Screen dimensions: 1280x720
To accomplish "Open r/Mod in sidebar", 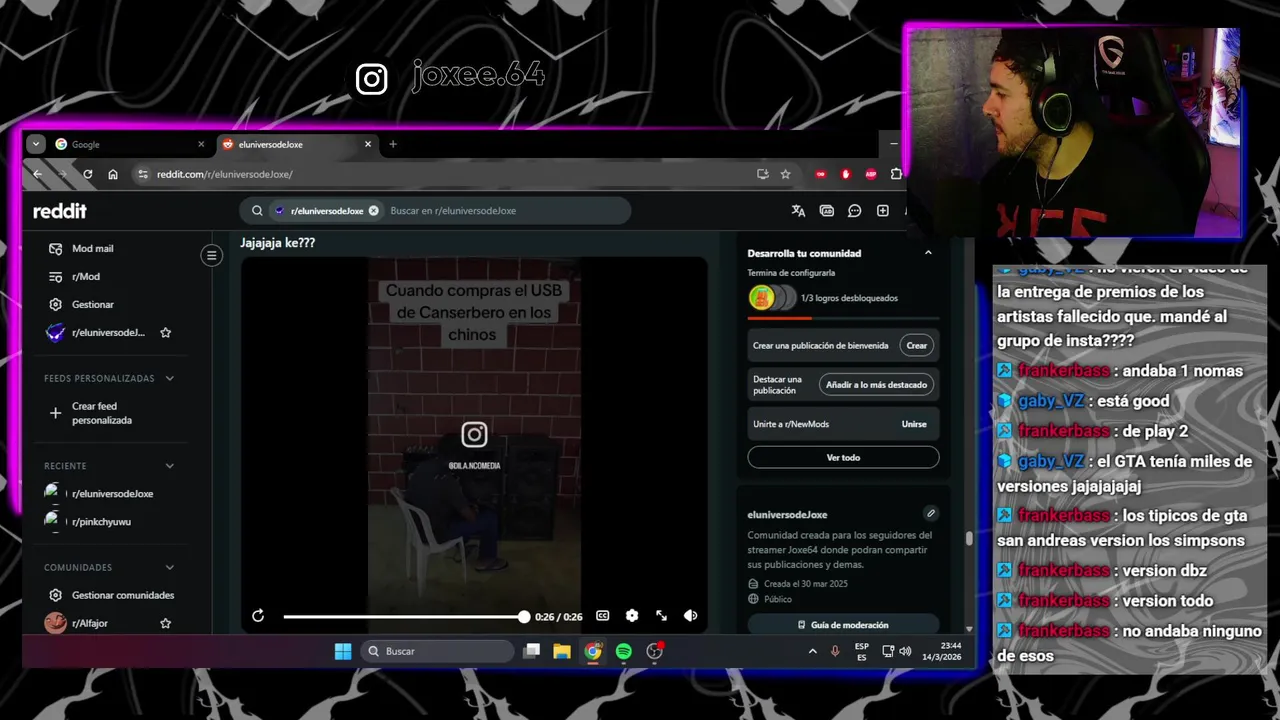I will 86,276.
